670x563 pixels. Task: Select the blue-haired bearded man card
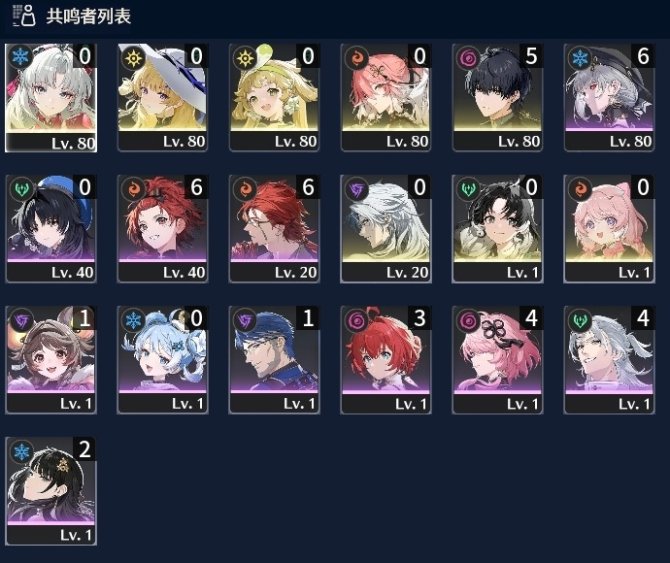[x=274, y=360]
